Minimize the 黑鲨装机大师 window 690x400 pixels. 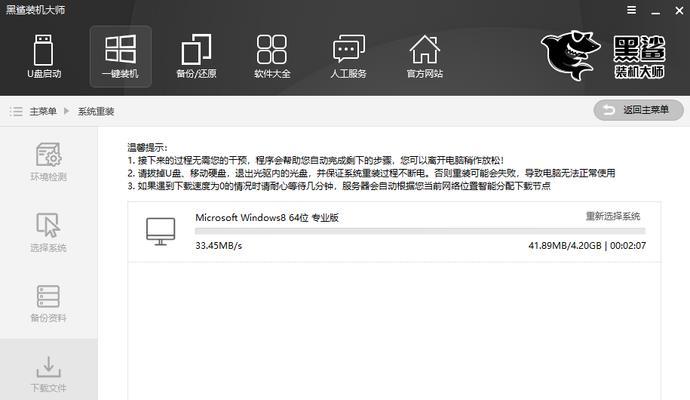[656, 11]
